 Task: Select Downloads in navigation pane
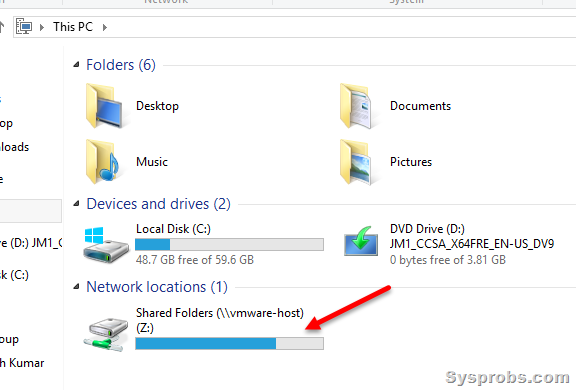14,147
